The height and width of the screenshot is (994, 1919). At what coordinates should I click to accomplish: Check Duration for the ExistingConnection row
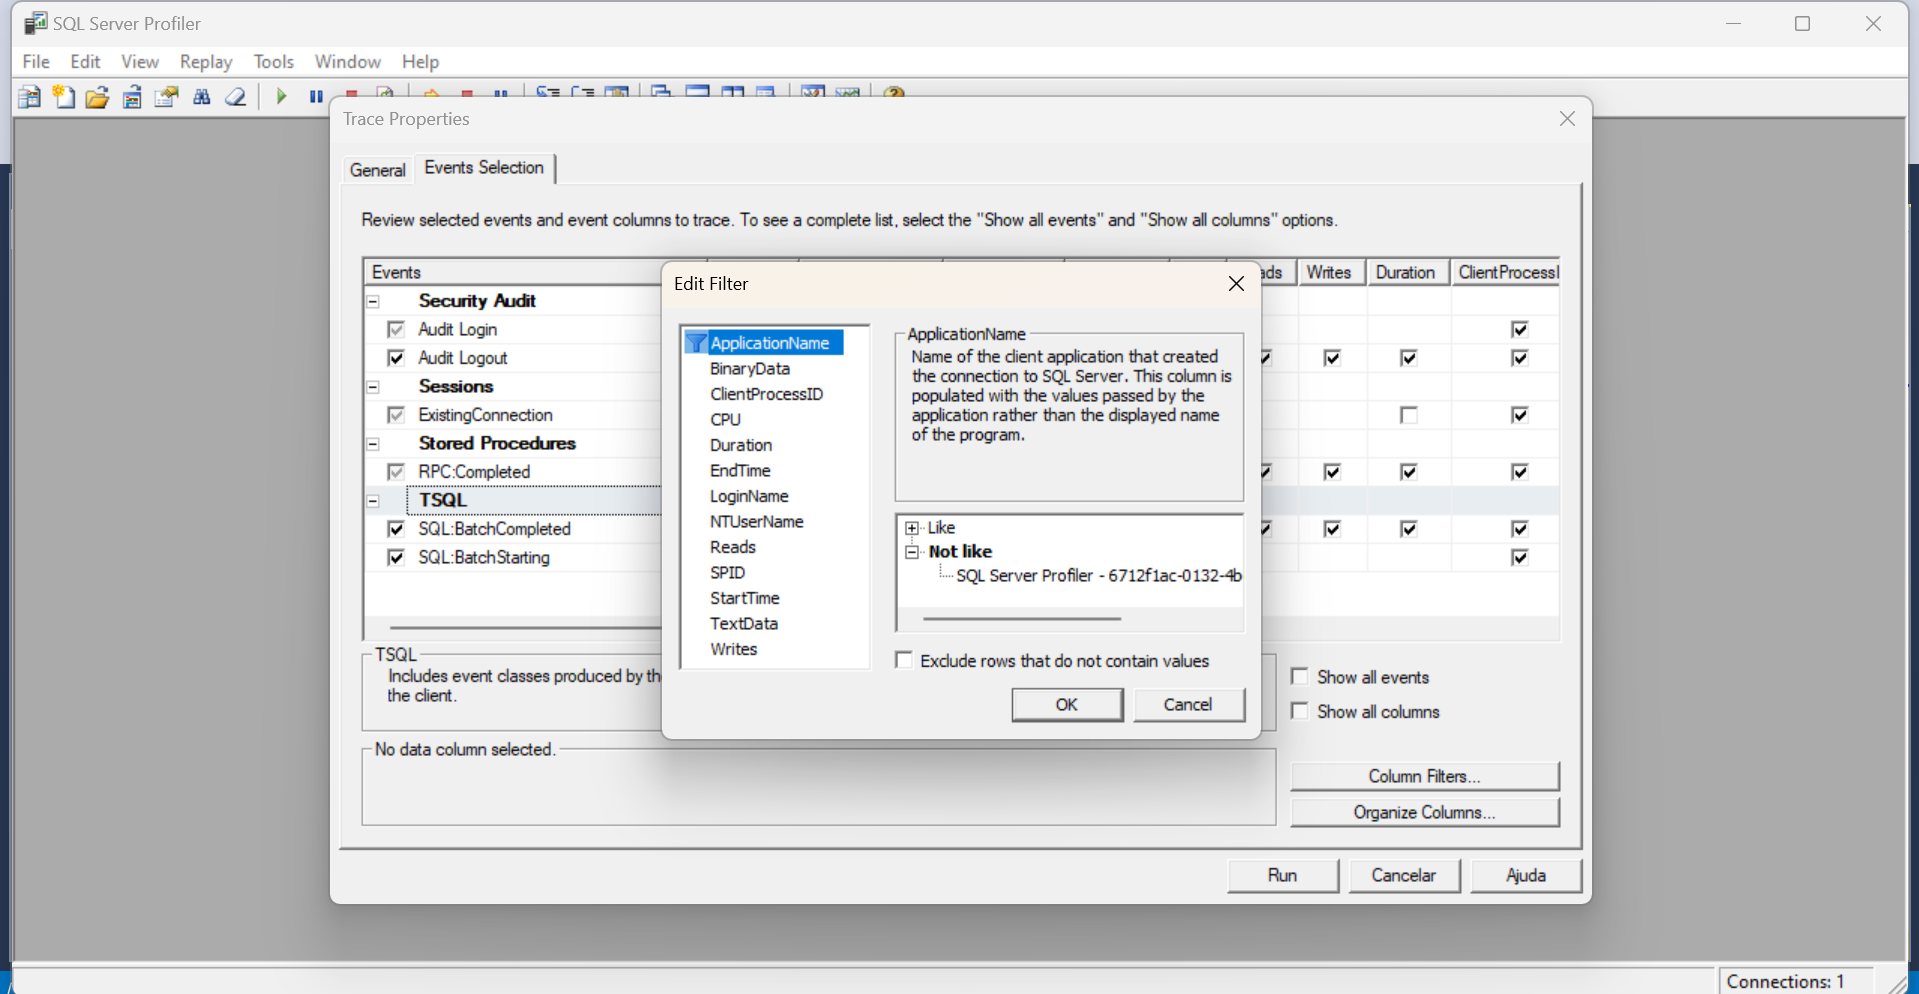(1409, 415)
